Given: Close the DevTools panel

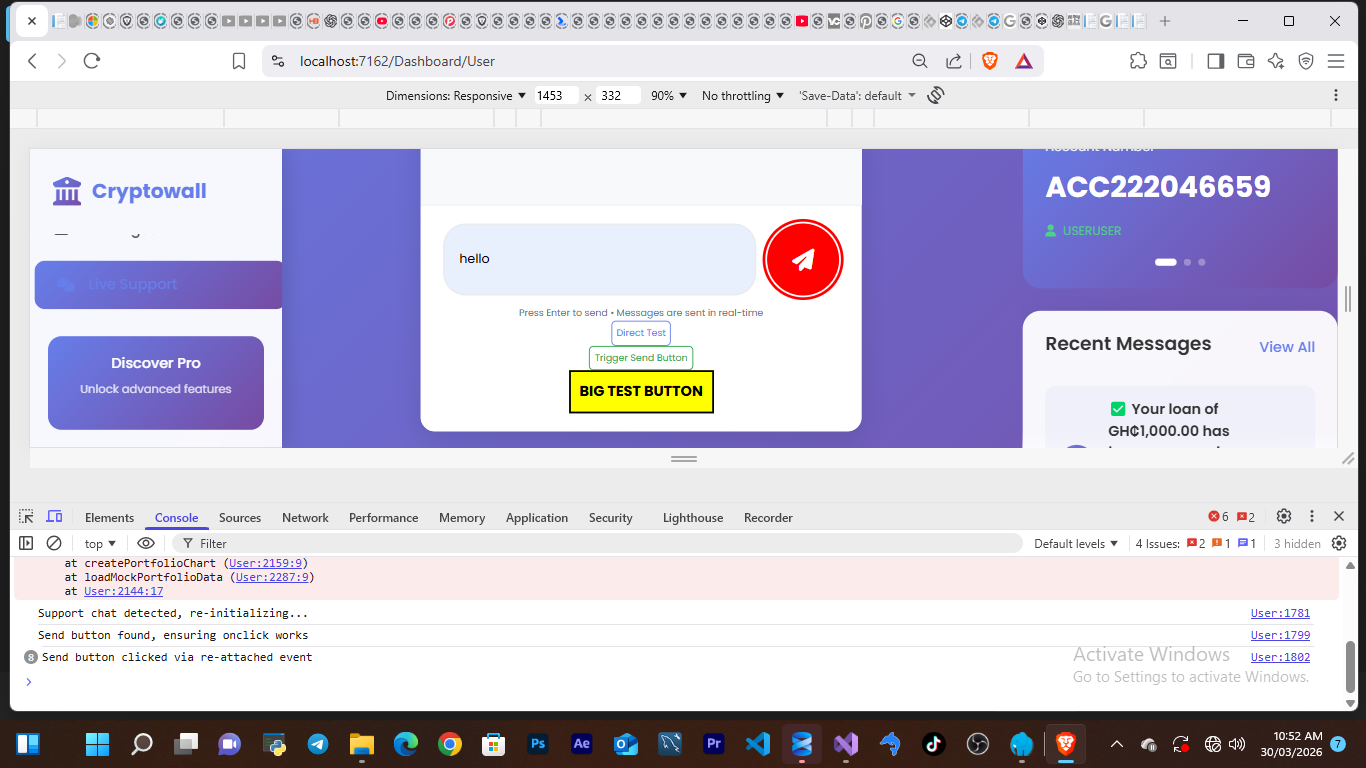Looking at the screenshot, I should pos(1339,516).
